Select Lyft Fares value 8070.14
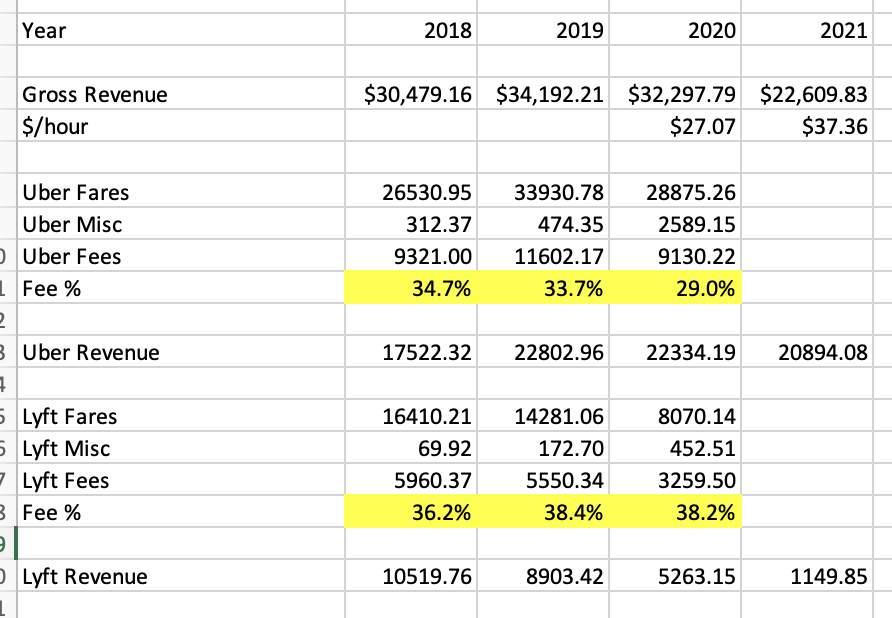This screenshot has height=618, width=892. [x=675, y=415]
